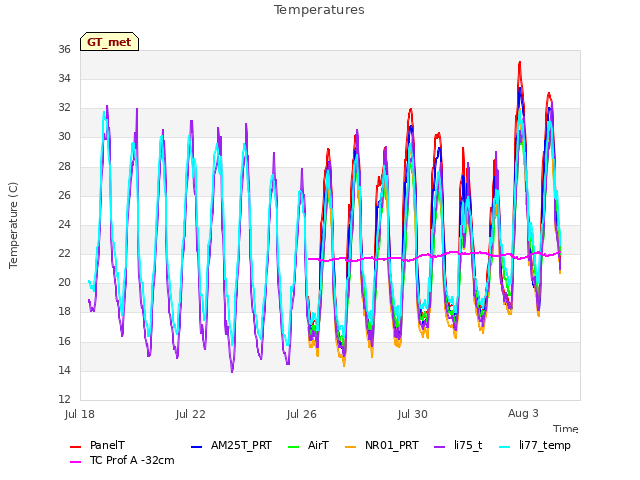
Task: Click the Jul 30 axis tick label
Action: pyautogui.click(x=413, y=414)
